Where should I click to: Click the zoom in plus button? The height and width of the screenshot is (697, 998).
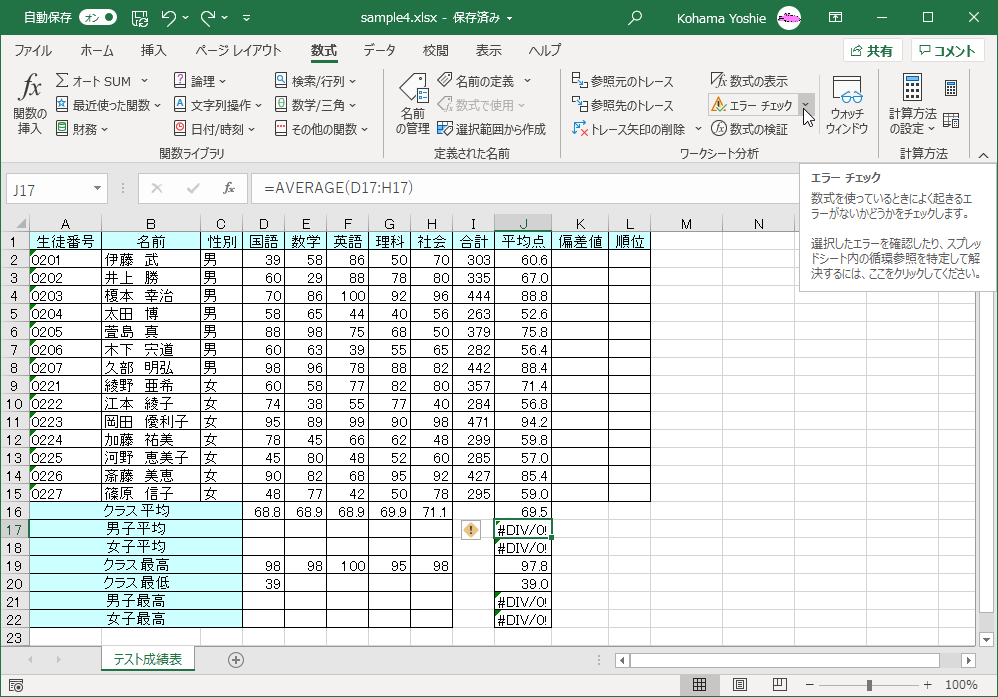(927, 685)
